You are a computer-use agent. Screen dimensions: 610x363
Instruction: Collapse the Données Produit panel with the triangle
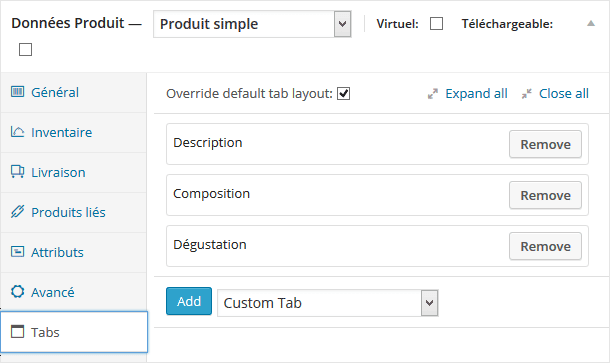point(591,23)
